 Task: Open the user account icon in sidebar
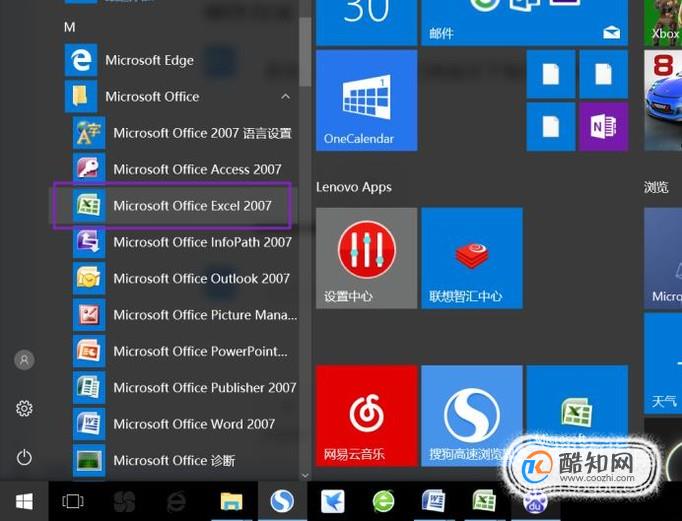tap(24, 360)
